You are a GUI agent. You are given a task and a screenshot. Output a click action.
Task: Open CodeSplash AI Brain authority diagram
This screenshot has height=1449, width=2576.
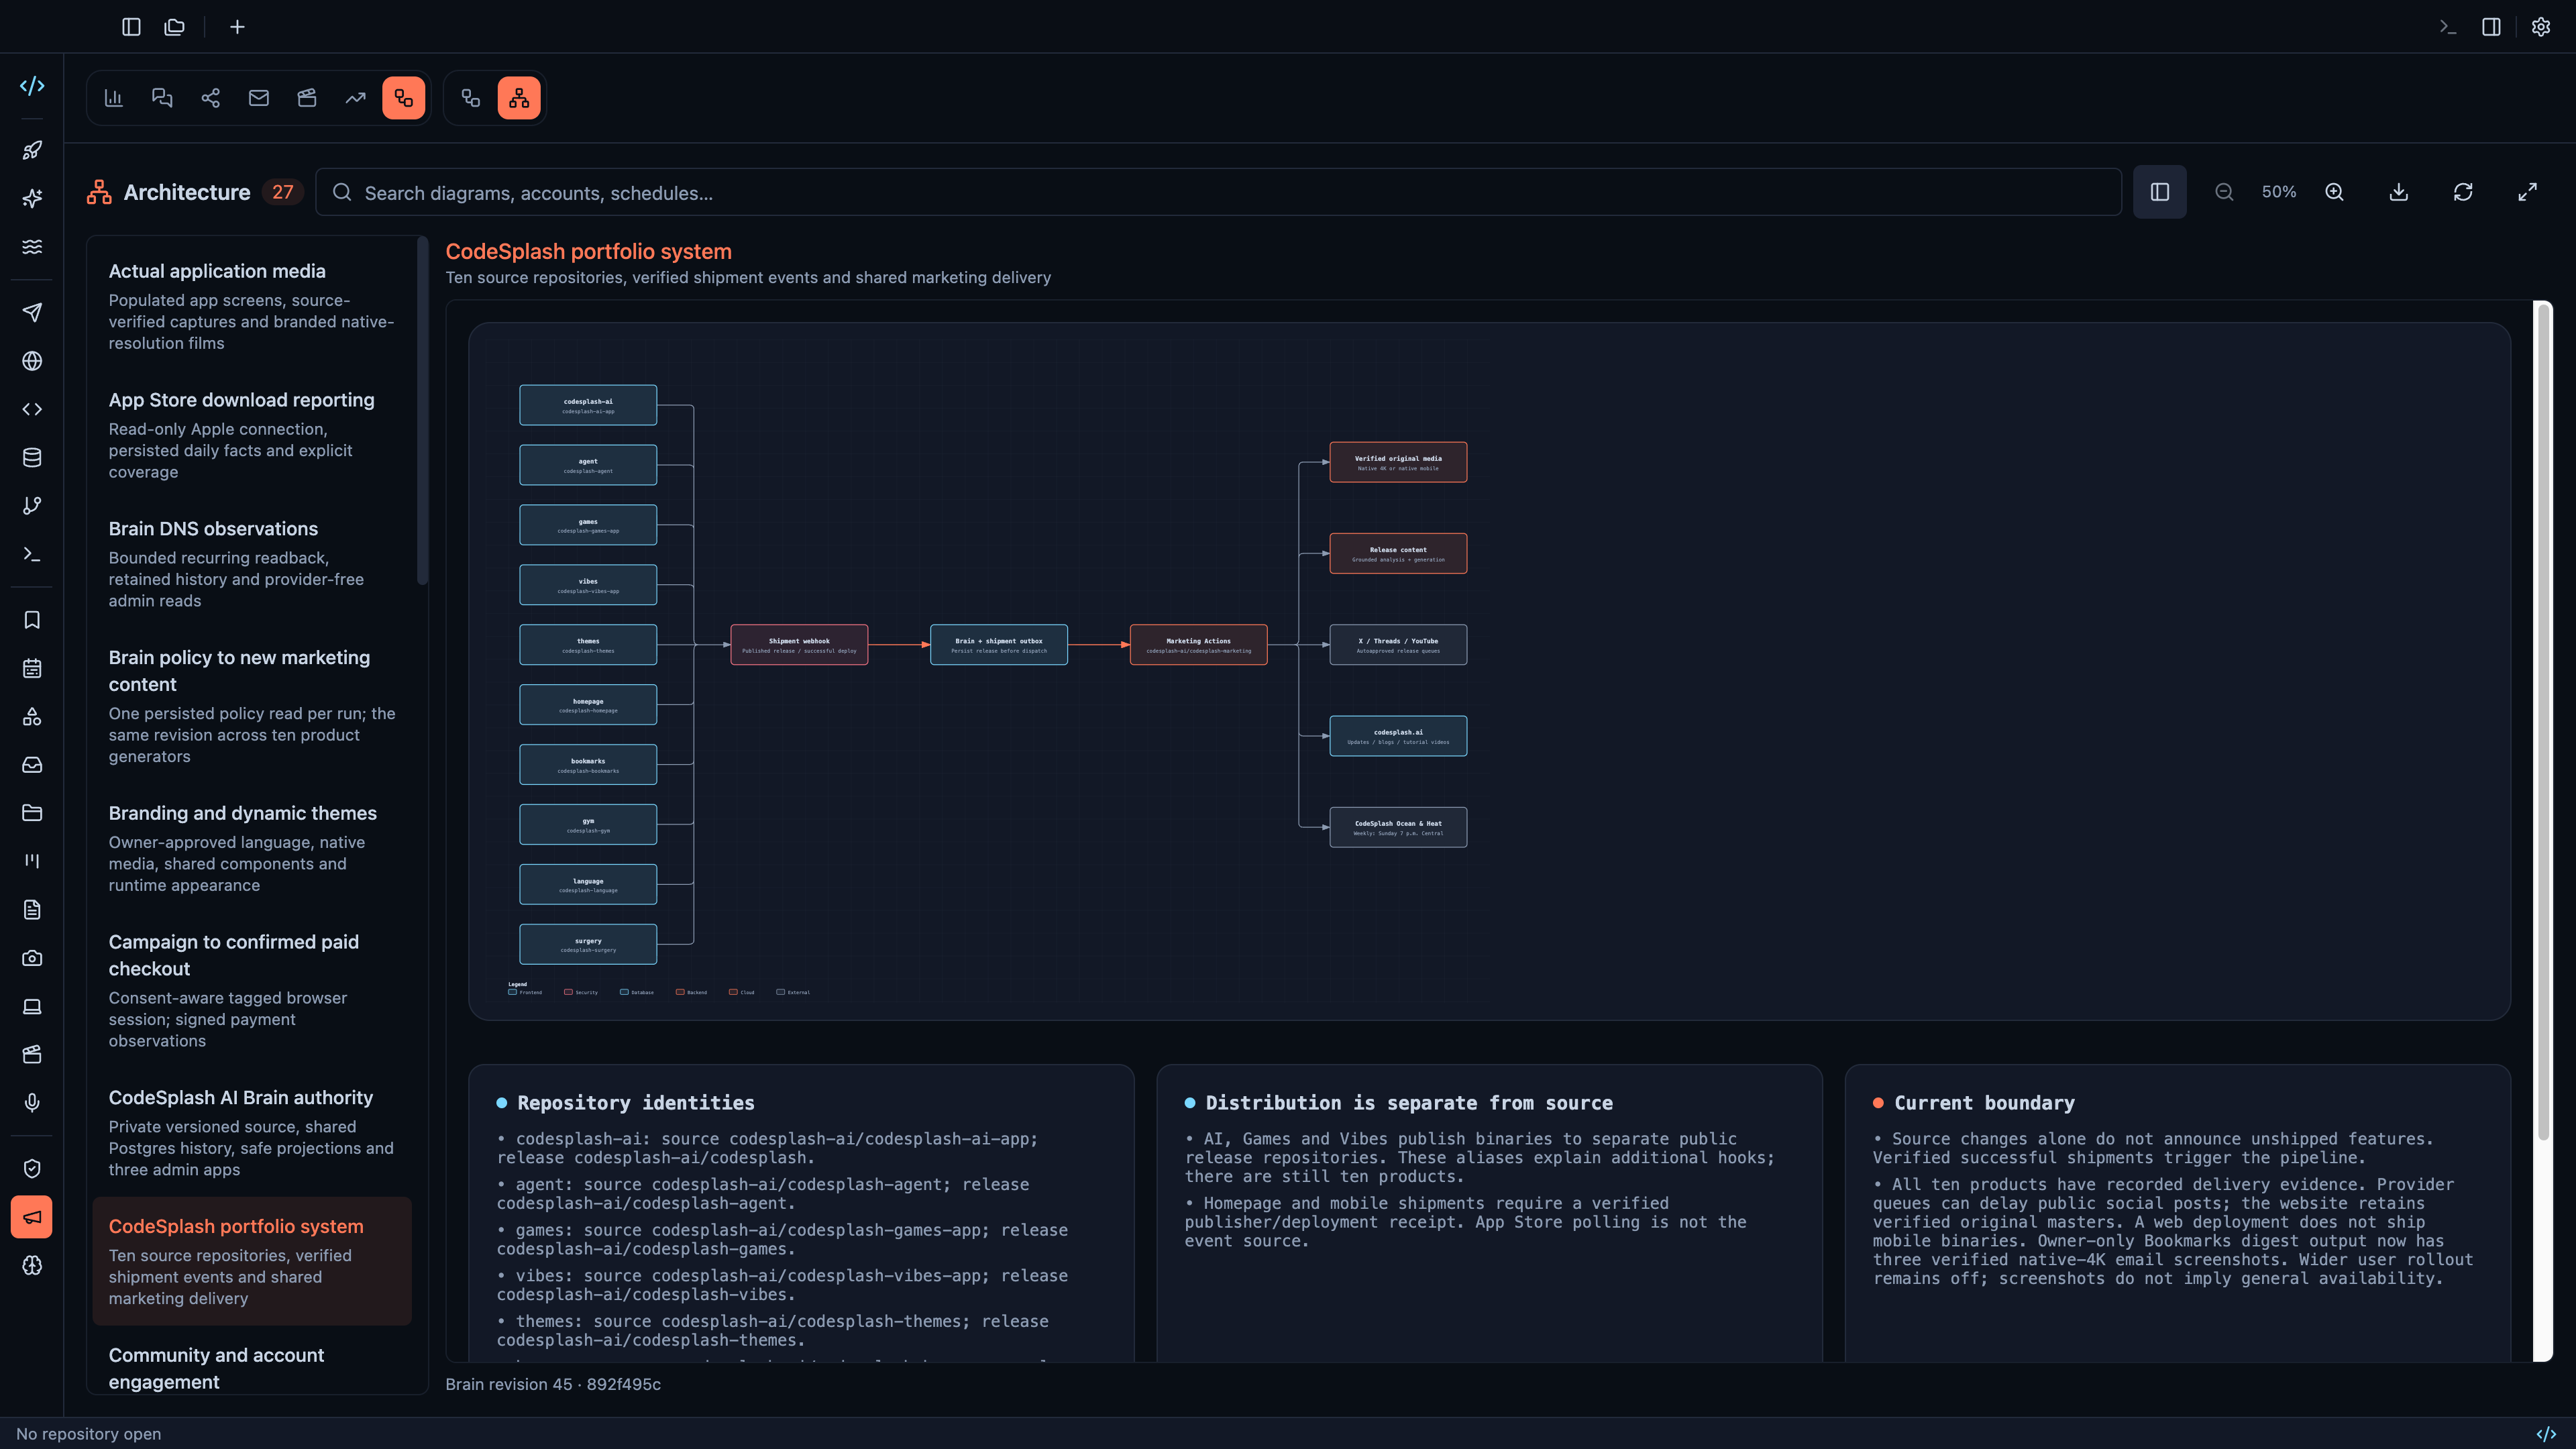[x=252, y=1132]
